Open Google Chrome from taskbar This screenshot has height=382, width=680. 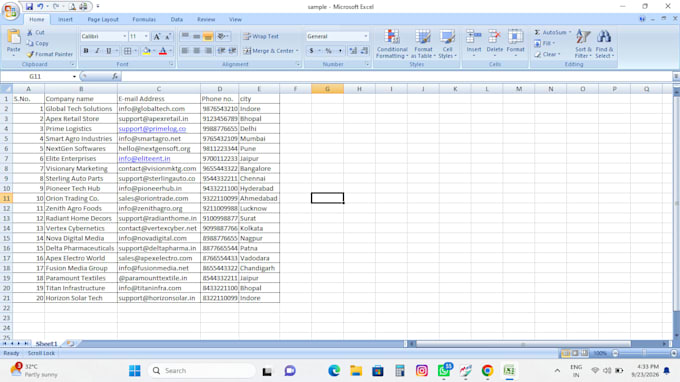(x=487, y=371)
